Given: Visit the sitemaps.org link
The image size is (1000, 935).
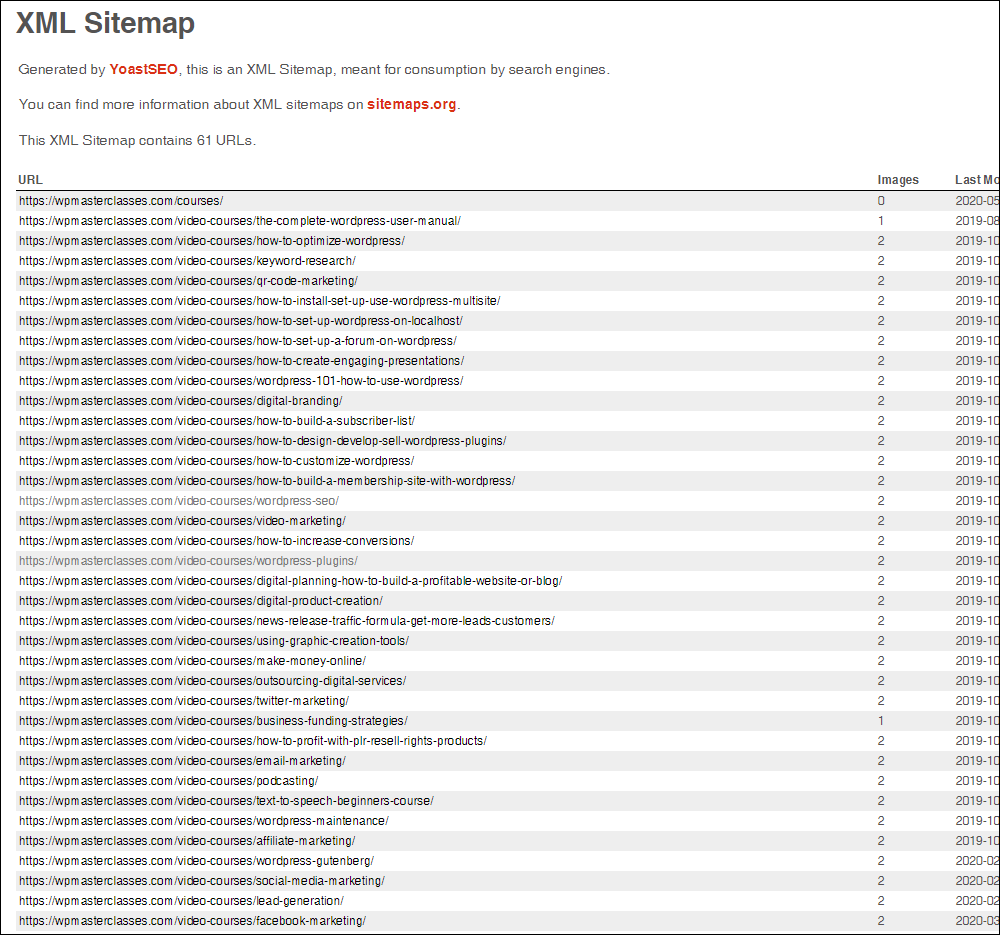Looking at the screenshot, I should click(x=411, y=105).
